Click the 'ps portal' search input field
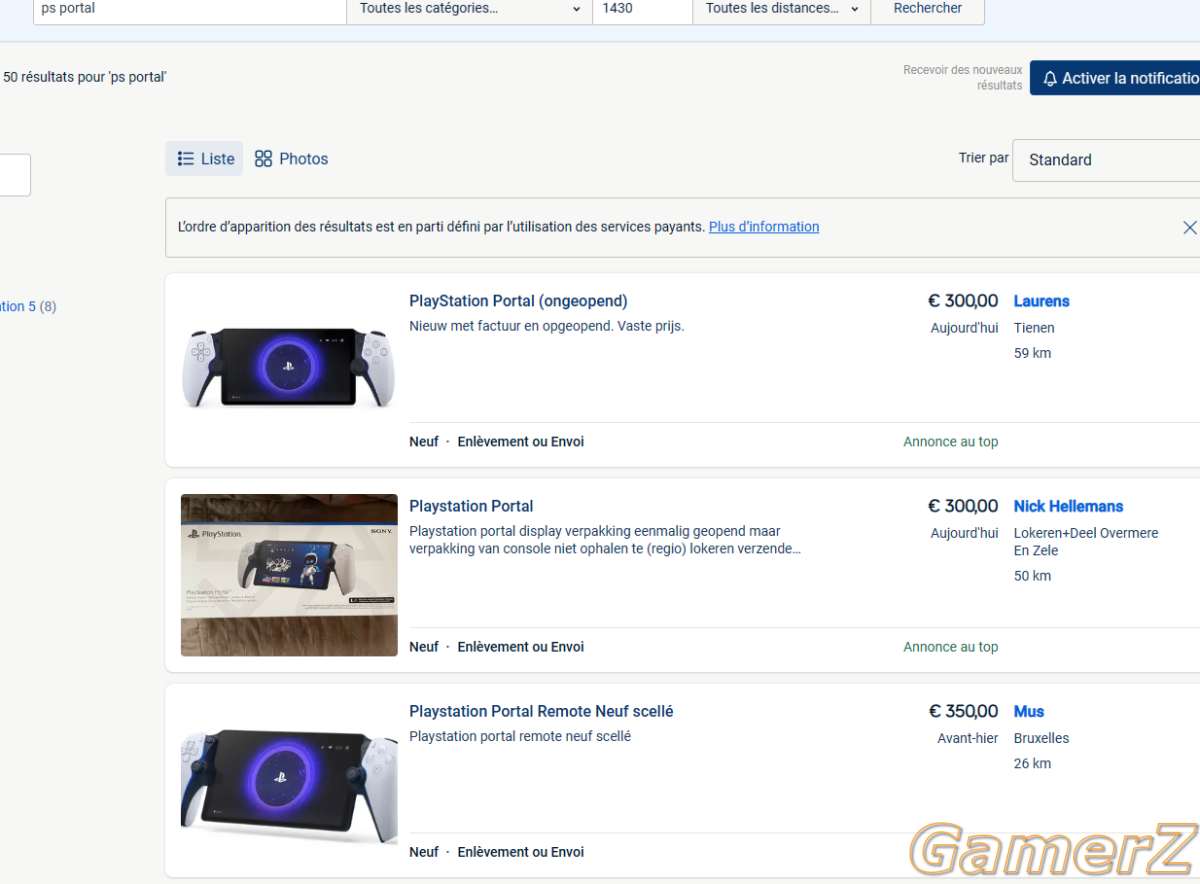 click(x=190, y=9)
